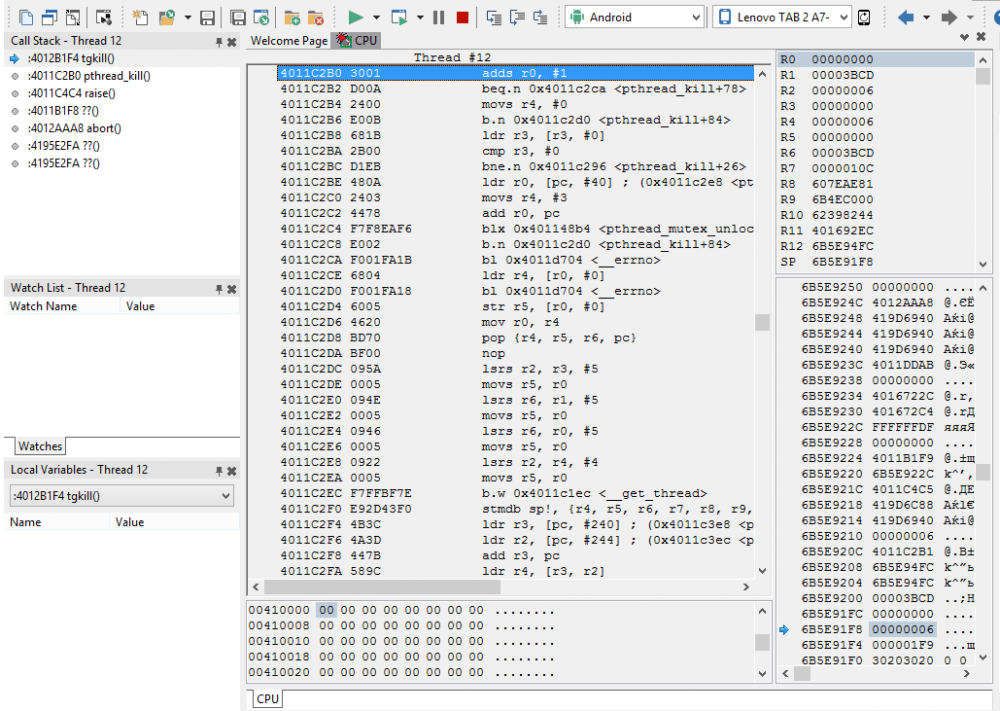Screen dimensions: 1000x711
Task: Open the Lenovo TAB 2 device dropdown
Action: pos(783,17)
